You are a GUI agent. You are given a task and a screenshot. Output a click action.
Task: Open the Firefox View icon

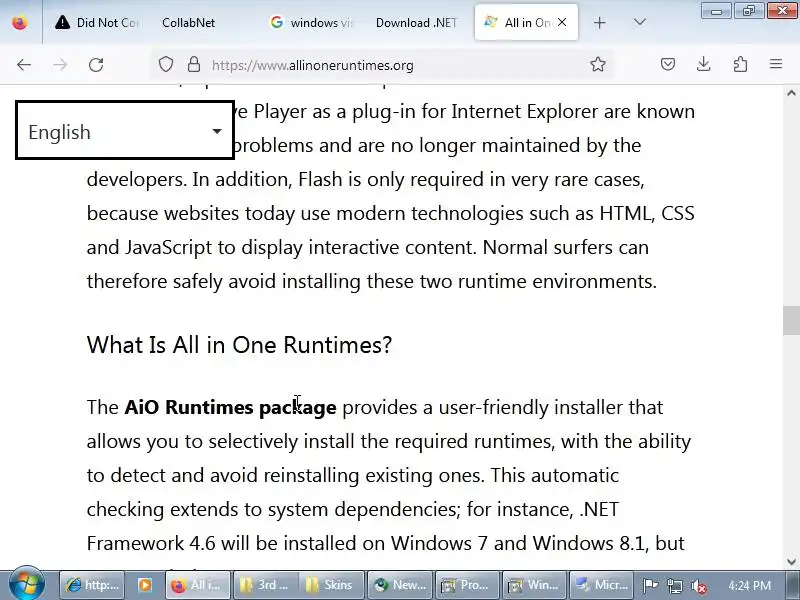click(20, 22)
